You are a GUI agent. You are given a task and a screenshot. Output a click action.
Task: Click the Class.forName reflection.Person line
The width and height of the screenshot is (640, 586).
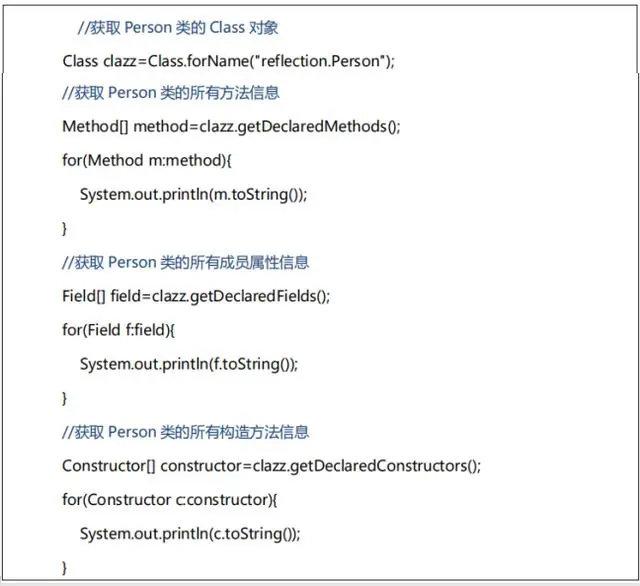point(229,61)
